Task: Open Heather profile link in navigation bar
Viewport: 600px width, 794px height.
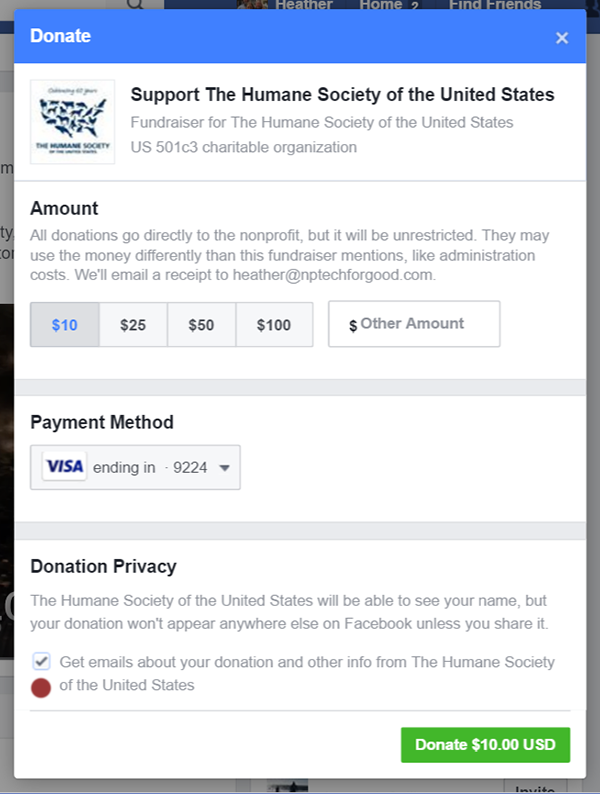Action: 304,5
